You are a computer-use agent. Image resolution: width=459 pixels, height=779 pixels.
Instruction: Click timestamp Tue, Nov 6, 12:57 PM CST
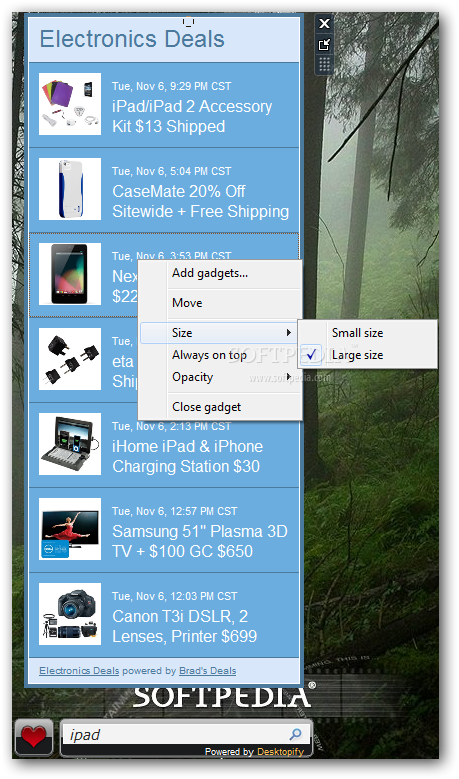pos(174,511)
